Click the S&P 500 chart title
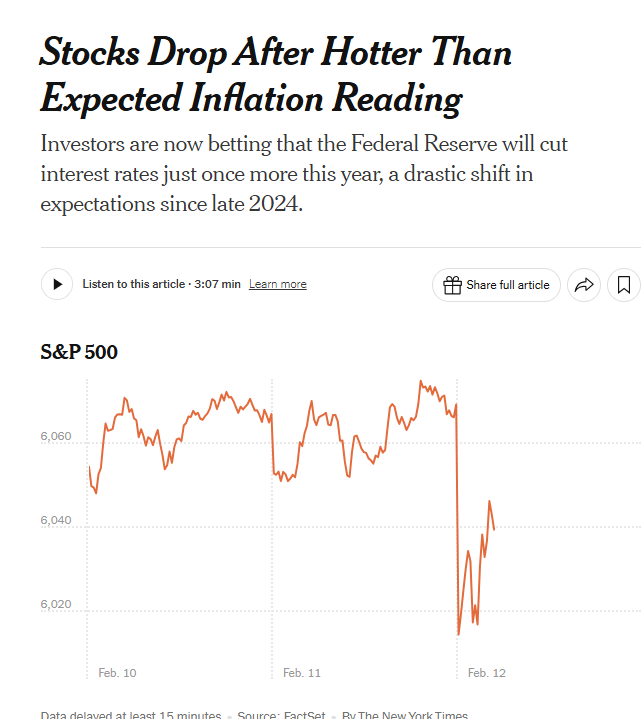The height and width of the screenshot is (719, 643). (79, 352)
